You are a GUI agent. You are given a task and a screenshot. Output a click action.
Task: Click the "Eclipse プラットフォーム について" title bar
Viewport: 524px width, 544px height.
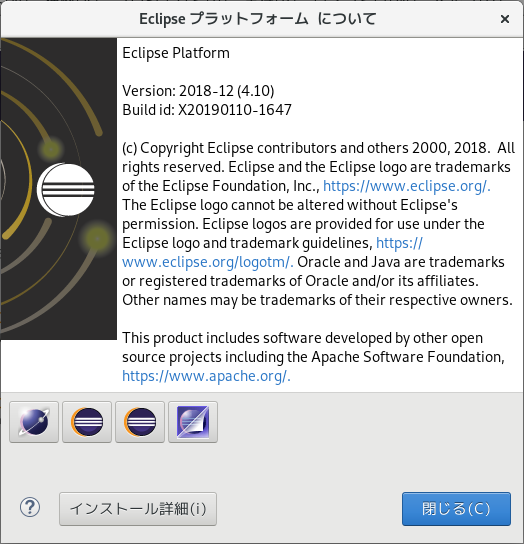(258, 19)
